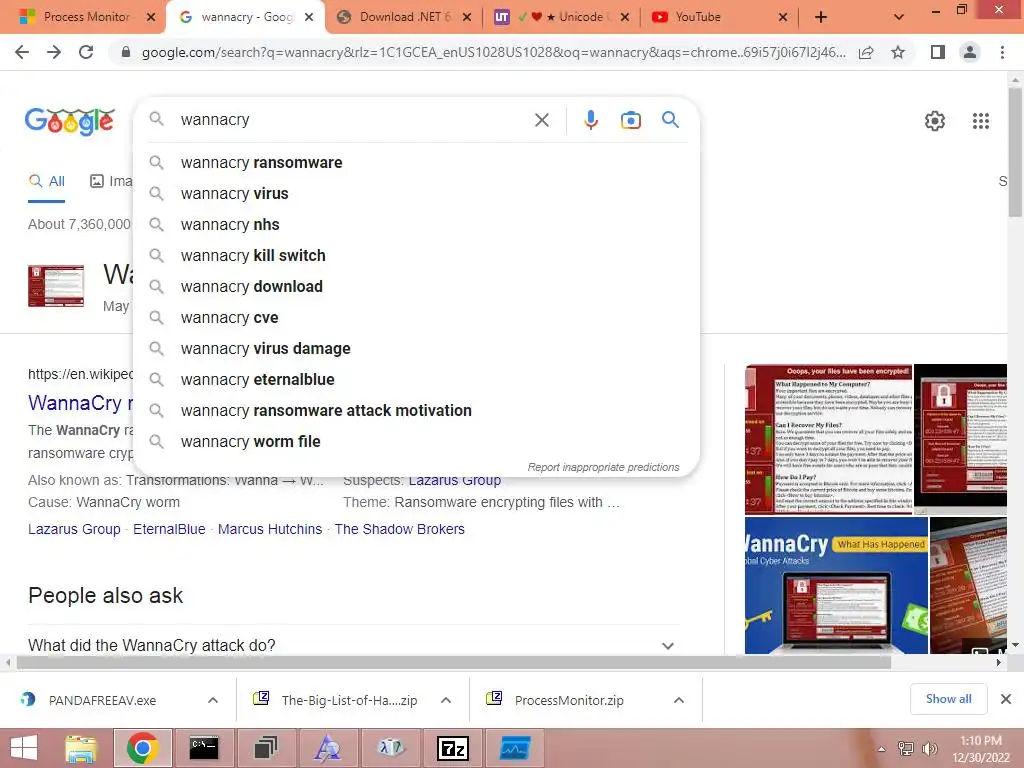
Task: Submit search with blue magnifier icon
Action: click(x=670, y=120)
